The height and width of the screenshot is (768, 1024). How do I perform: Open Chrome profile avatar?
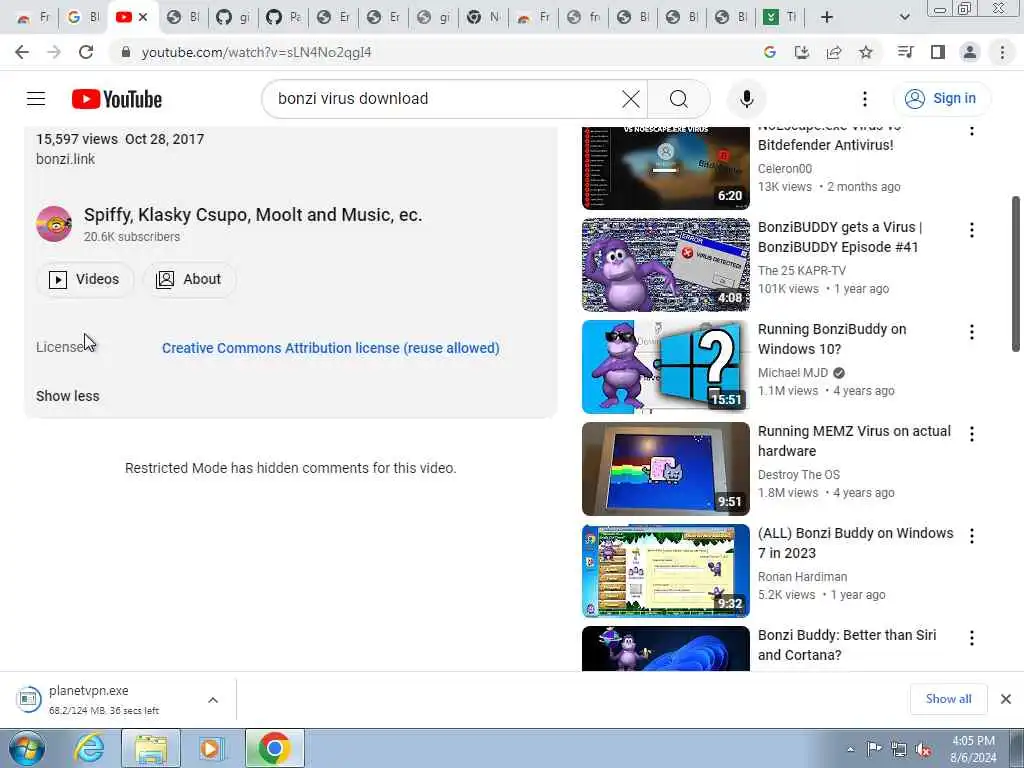[x=970, y=52]
